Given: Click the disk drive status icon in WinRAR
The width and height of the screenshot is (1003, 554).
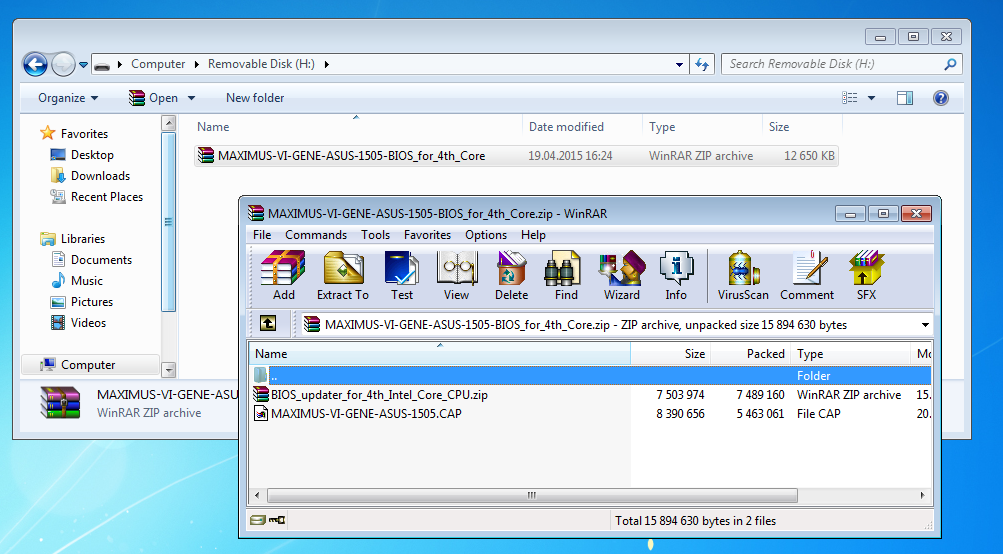Looking at the screenshot, I should 257,520.
